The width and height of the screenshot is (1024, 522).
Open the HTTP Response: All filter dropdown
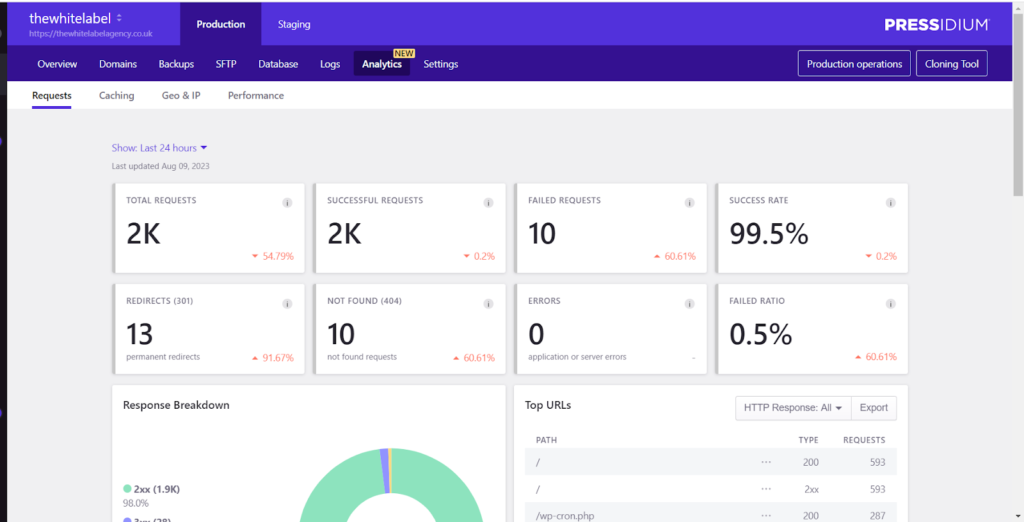(793, 408)
